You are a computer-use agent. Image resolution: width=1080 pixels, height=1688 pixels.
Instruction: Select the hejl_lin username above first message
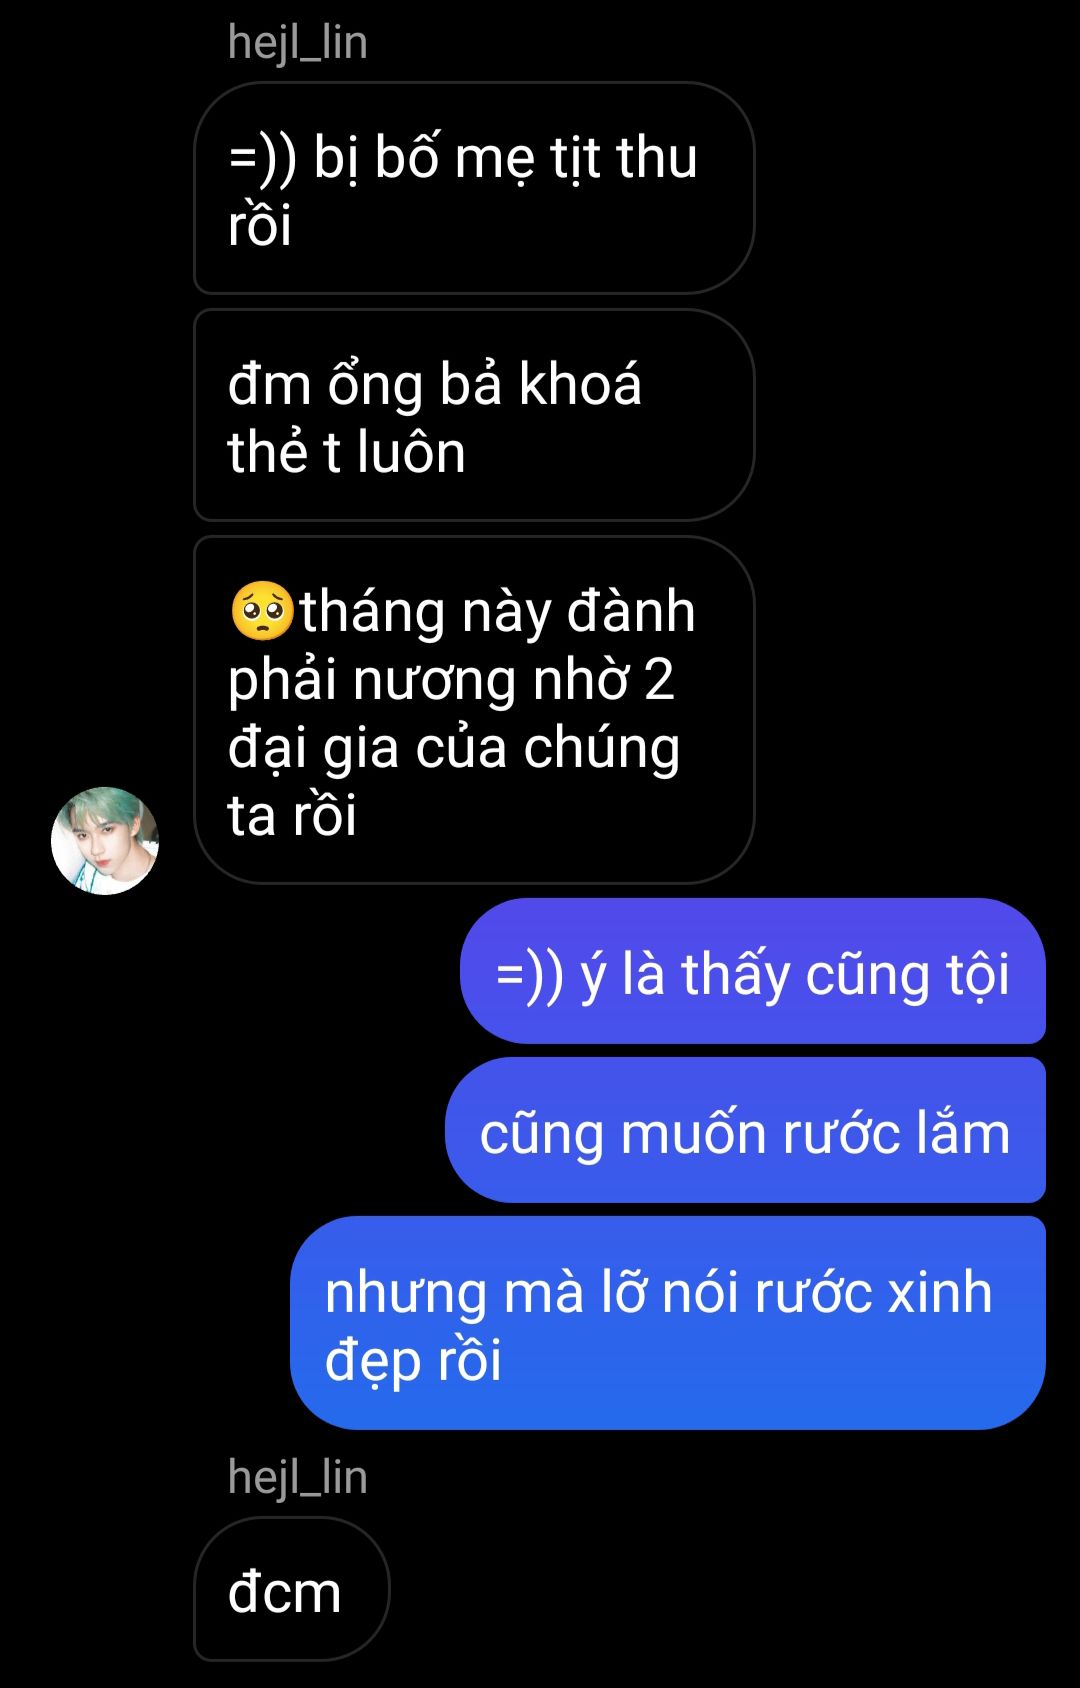point(298,43)
